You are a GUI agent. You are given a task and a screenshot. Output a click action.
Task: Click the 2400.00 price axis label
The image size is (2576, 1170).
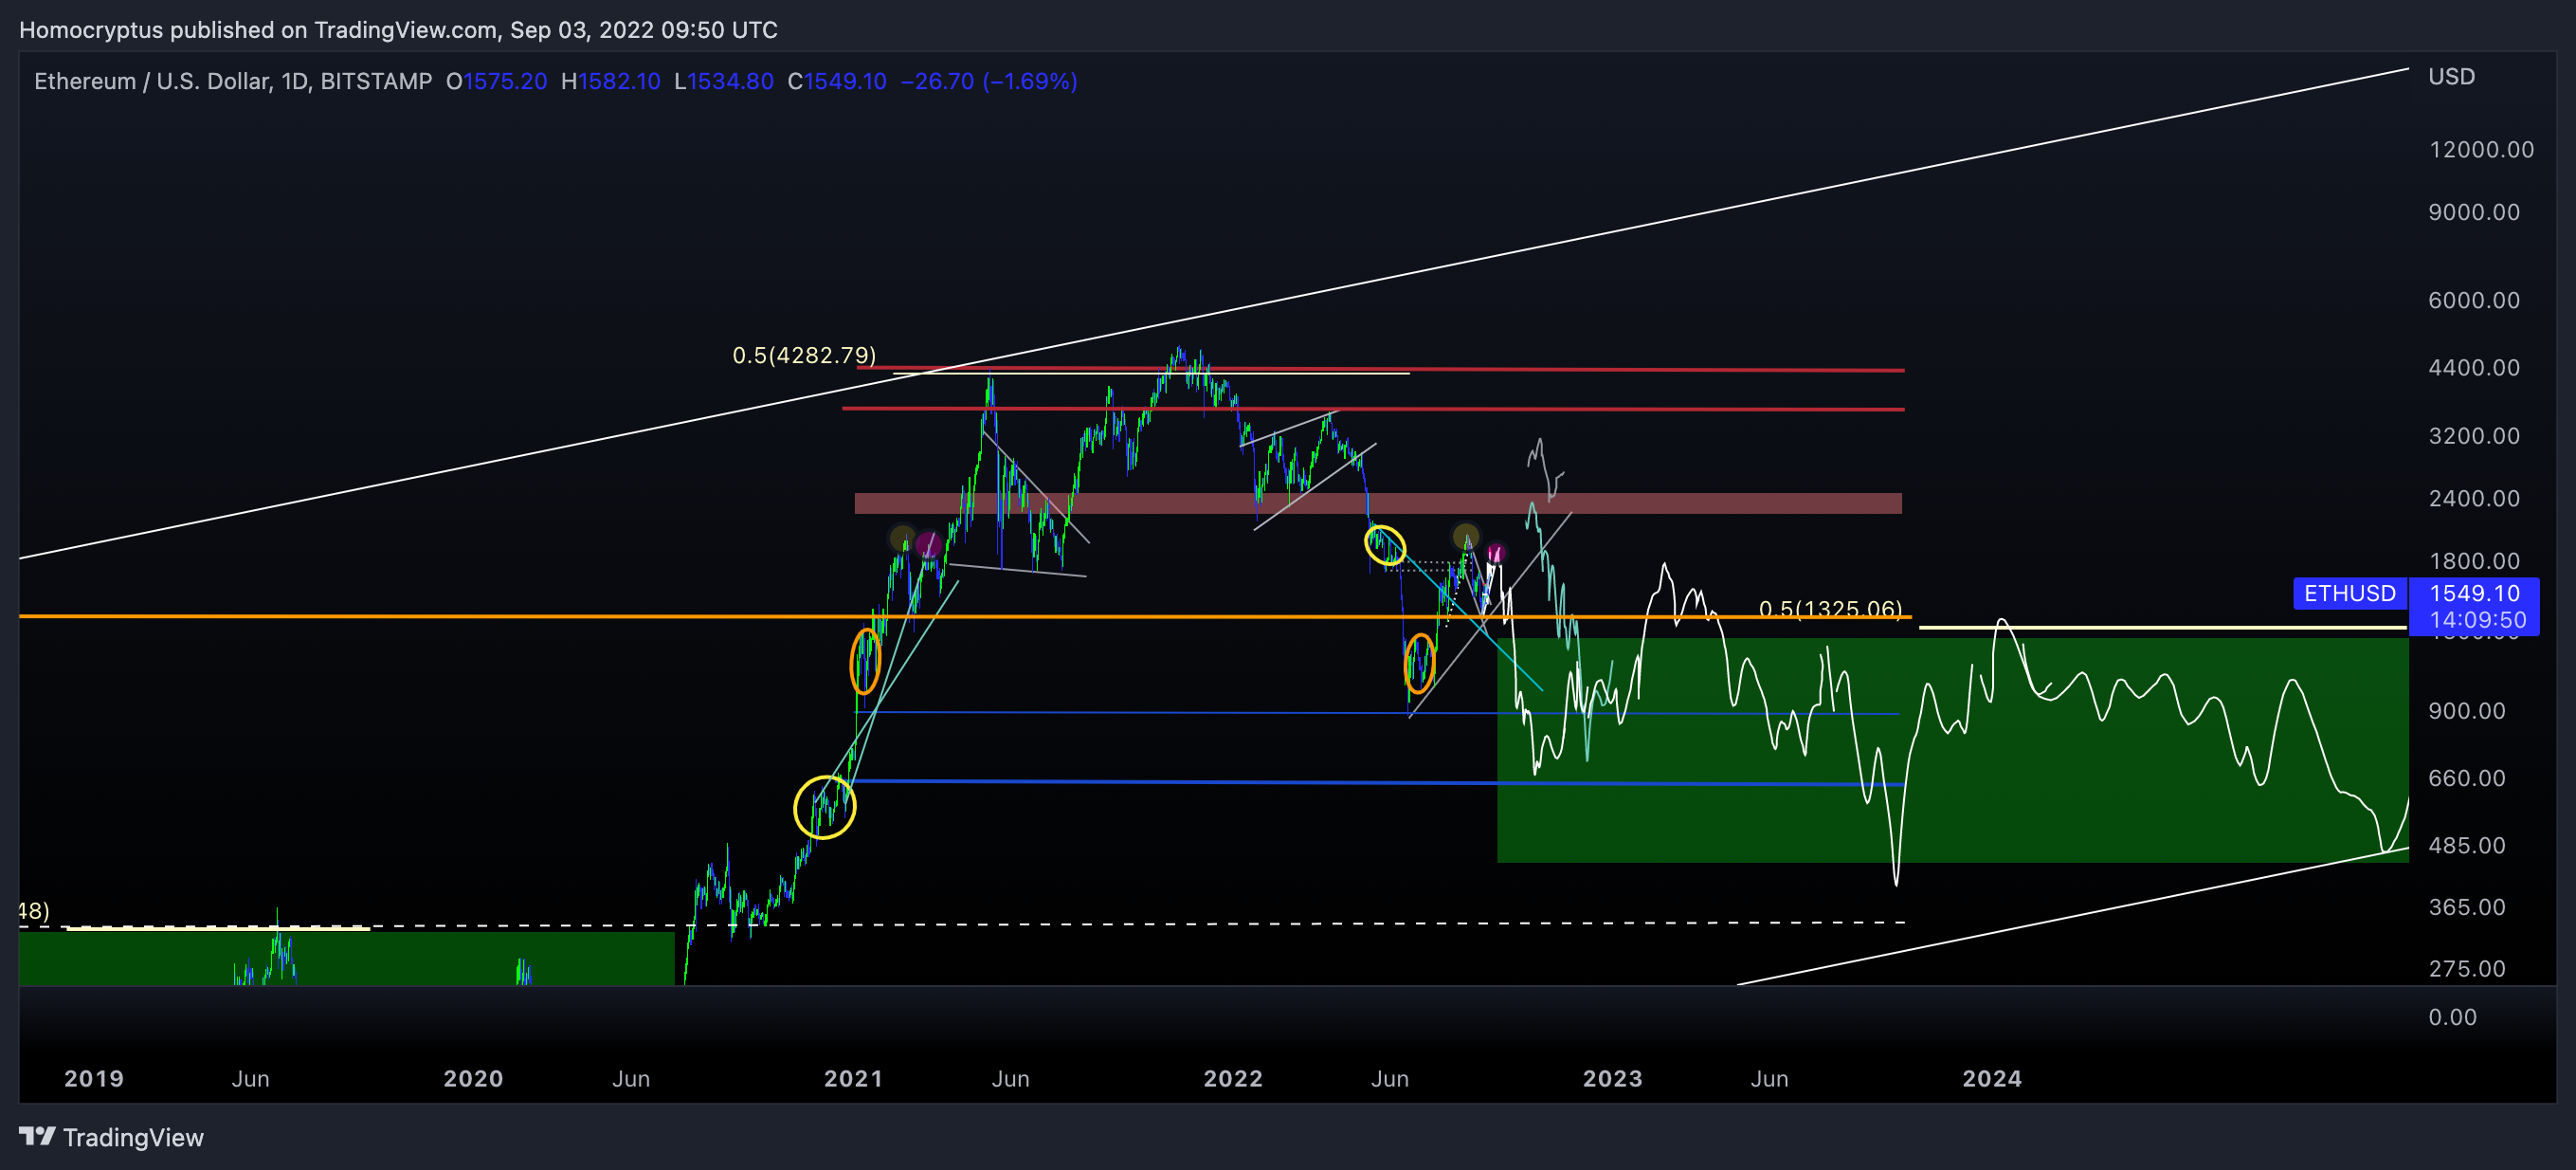point(2474,498)
